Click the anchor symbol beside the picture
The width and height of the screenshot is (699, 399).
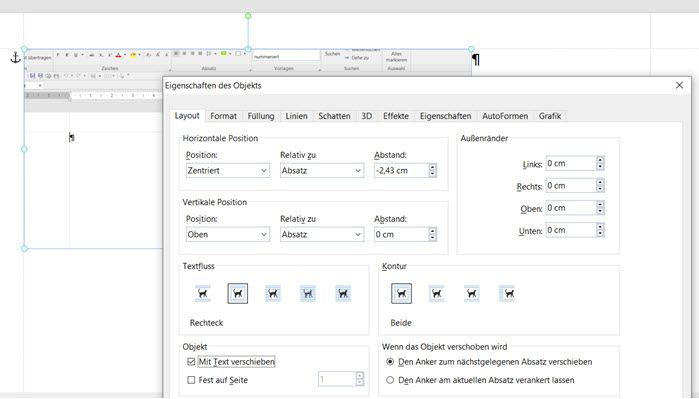[16, 58]
